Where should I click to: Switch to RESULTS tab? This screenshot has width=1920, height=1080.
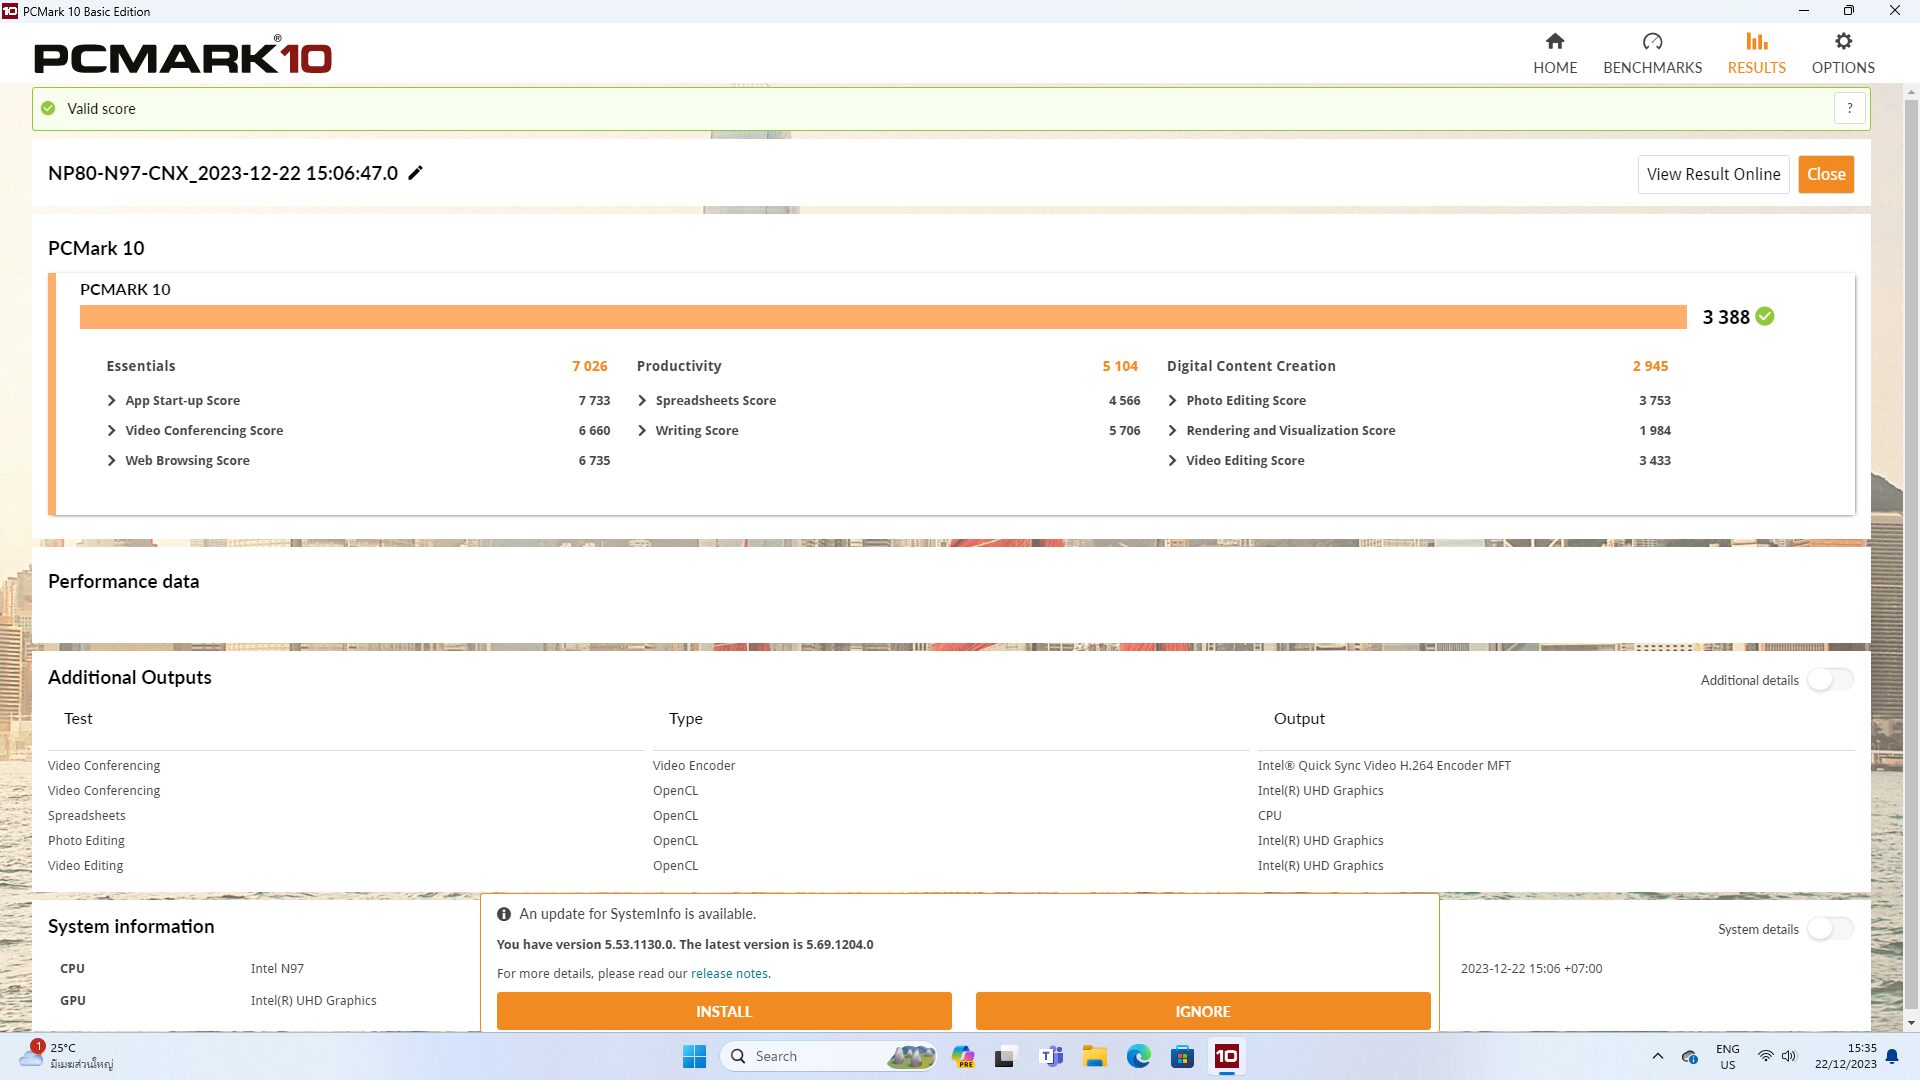tap(1756, 53)
